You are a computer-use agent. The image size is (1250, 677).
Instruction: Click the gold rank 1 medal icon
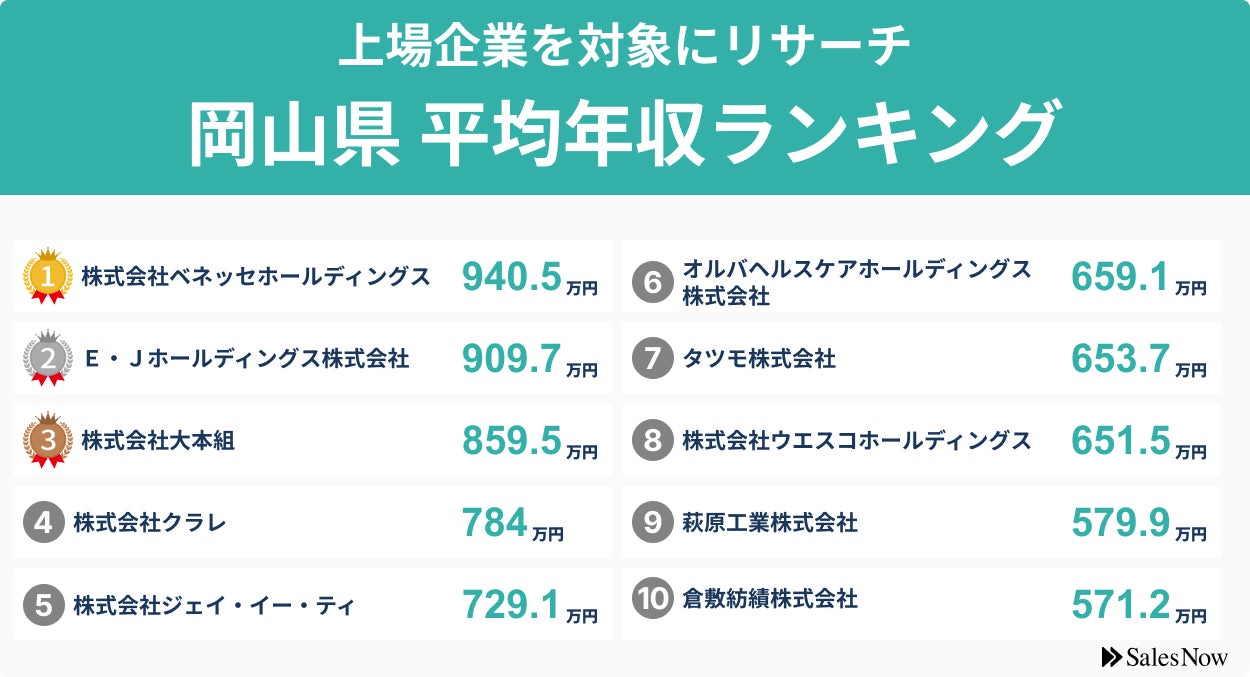48,275
